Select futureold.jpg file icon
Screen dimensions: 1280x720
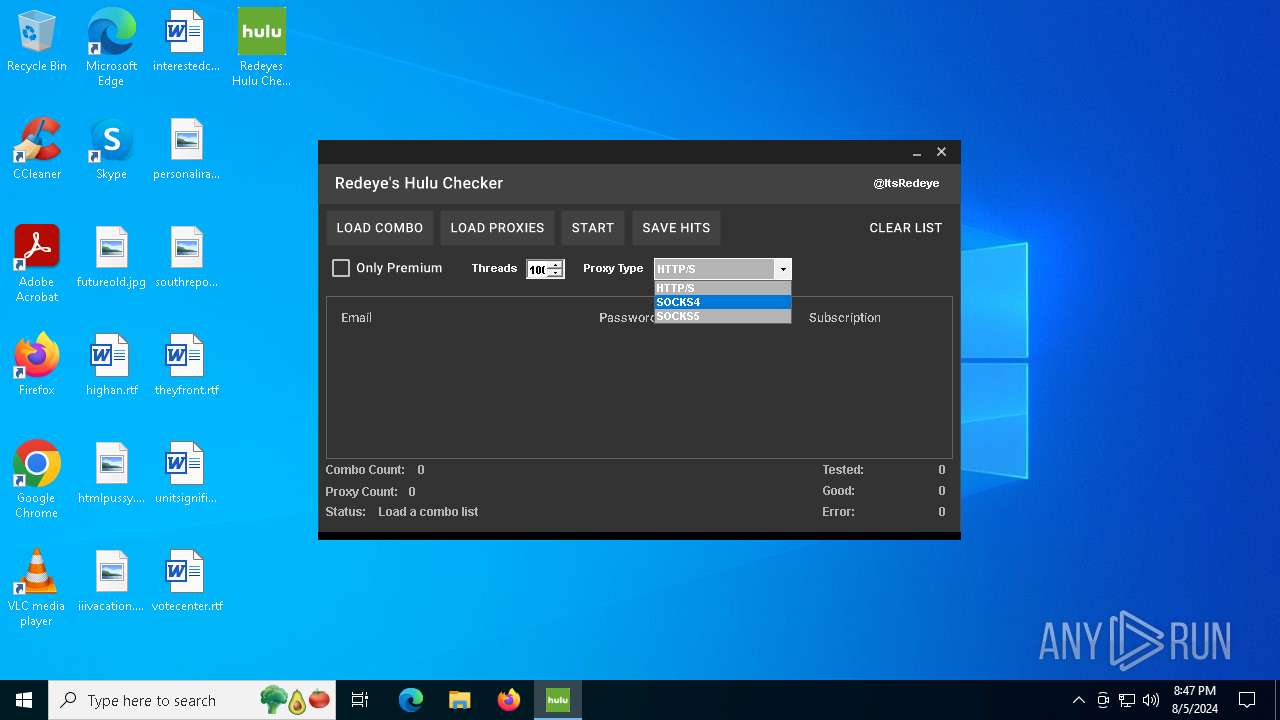111,258
